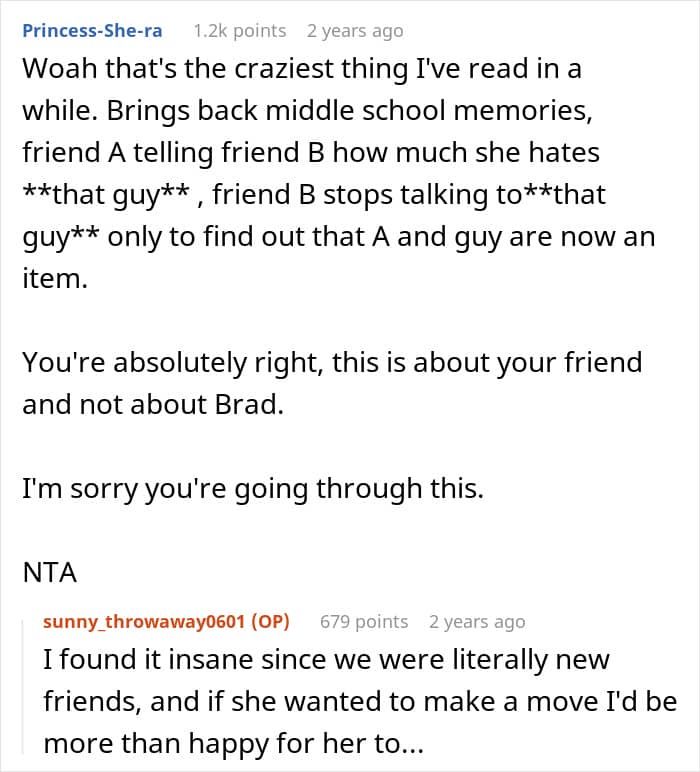This screenshot has height=772, width=700.
Task: Click the paragraph starting 'Woah that's the craziest'
Action: (x=339, y=173)
